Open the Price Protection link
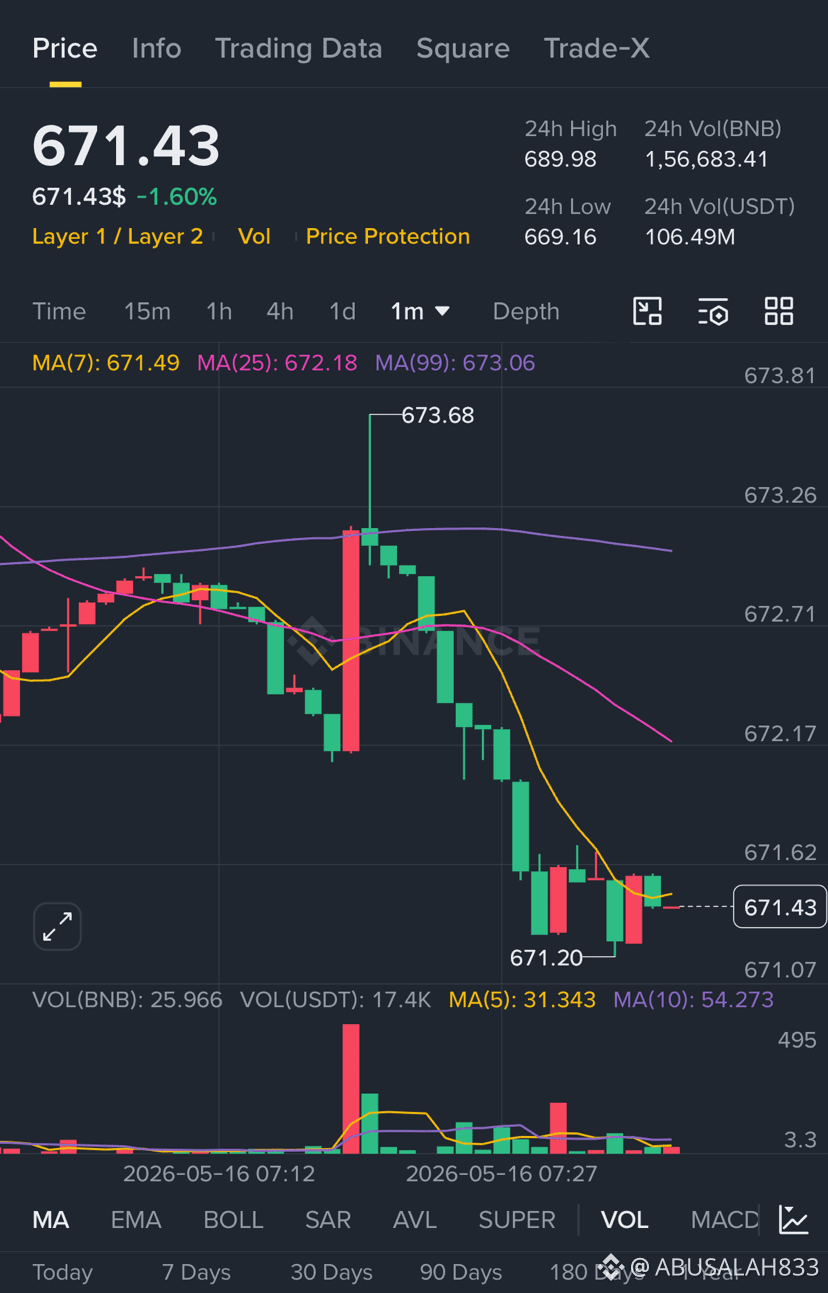 (388, 236)
